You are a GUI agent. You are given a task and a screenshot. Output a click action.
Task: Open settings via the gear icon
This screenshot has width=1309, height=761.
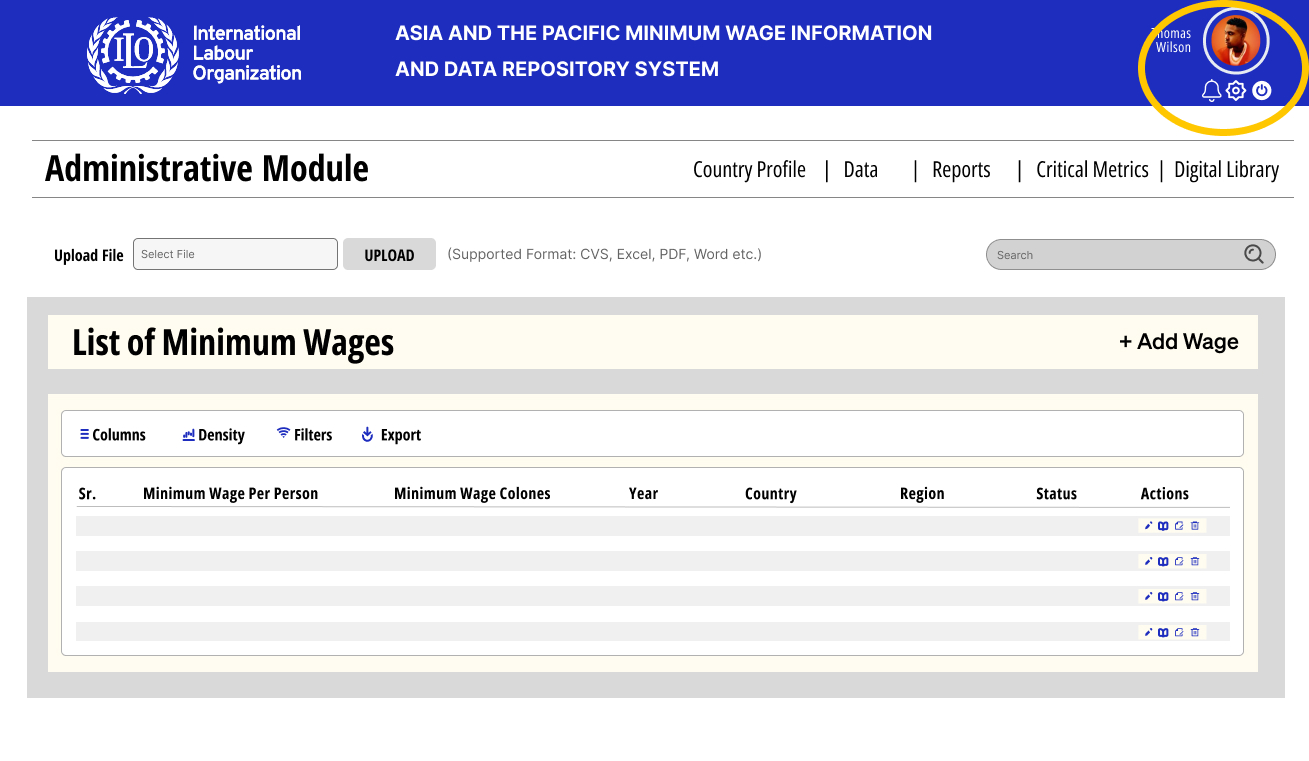pyautogui.click(x=1236, y=91)
